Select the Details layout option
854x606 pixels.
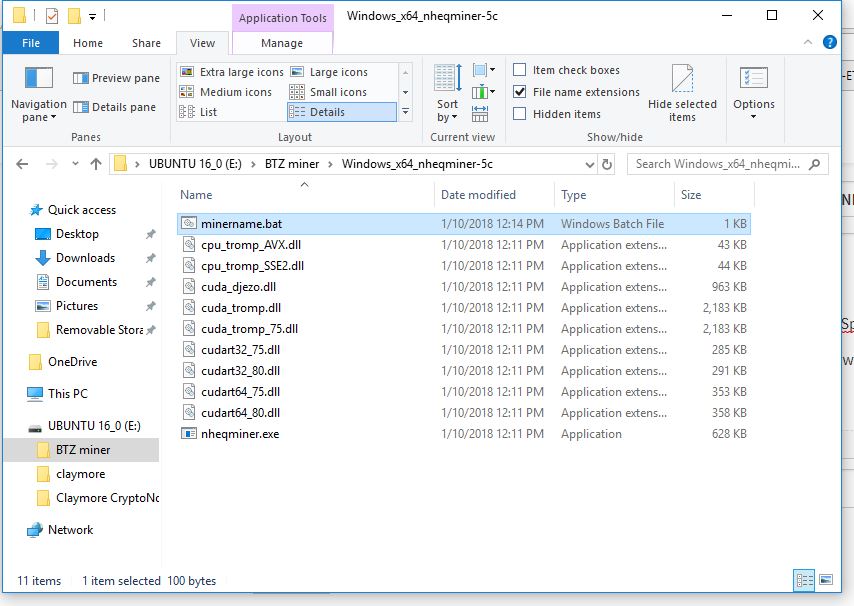pyautogui.click(x=341, y=112)
